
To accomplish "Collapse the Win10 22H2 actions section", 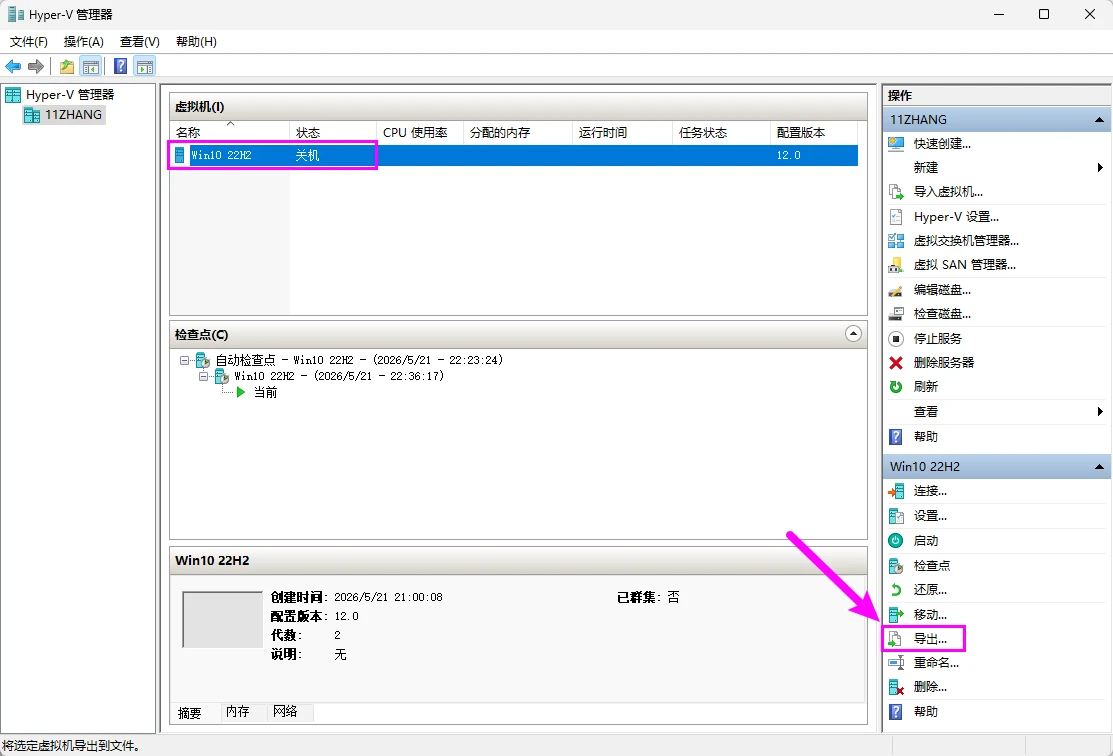I will tap(1099, 467).
